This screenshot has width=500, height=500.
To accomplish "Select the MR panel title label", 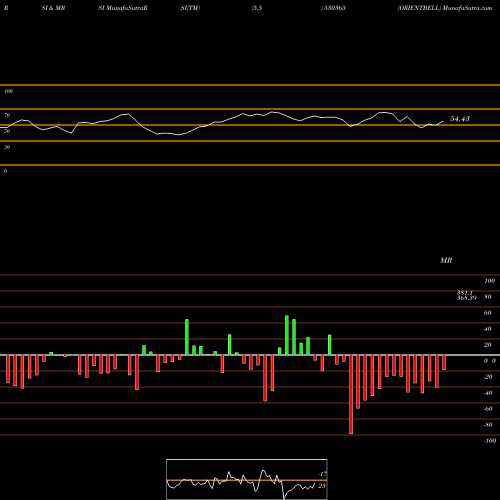I will click(x=446, y=260).
